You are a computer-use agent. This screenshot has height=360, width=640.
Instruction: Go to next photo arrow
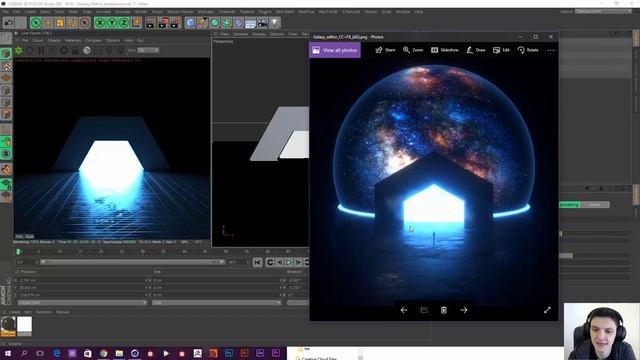pyautogui.click(x=464, y=310)
